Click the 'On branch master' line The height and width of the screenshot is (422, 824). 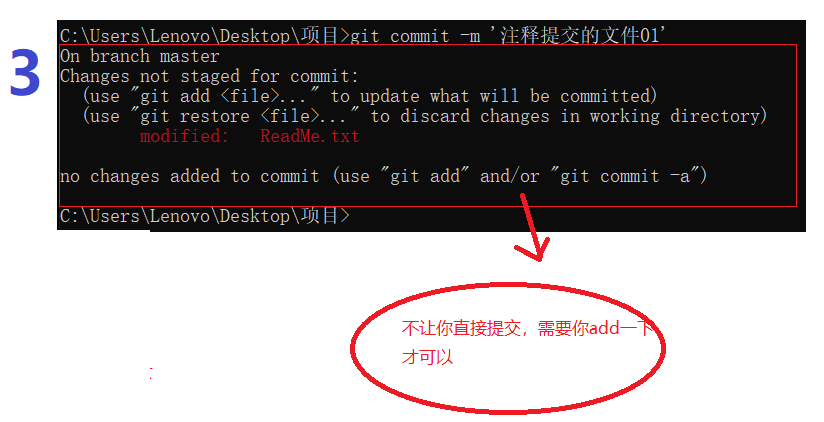(x=140, y=56)
